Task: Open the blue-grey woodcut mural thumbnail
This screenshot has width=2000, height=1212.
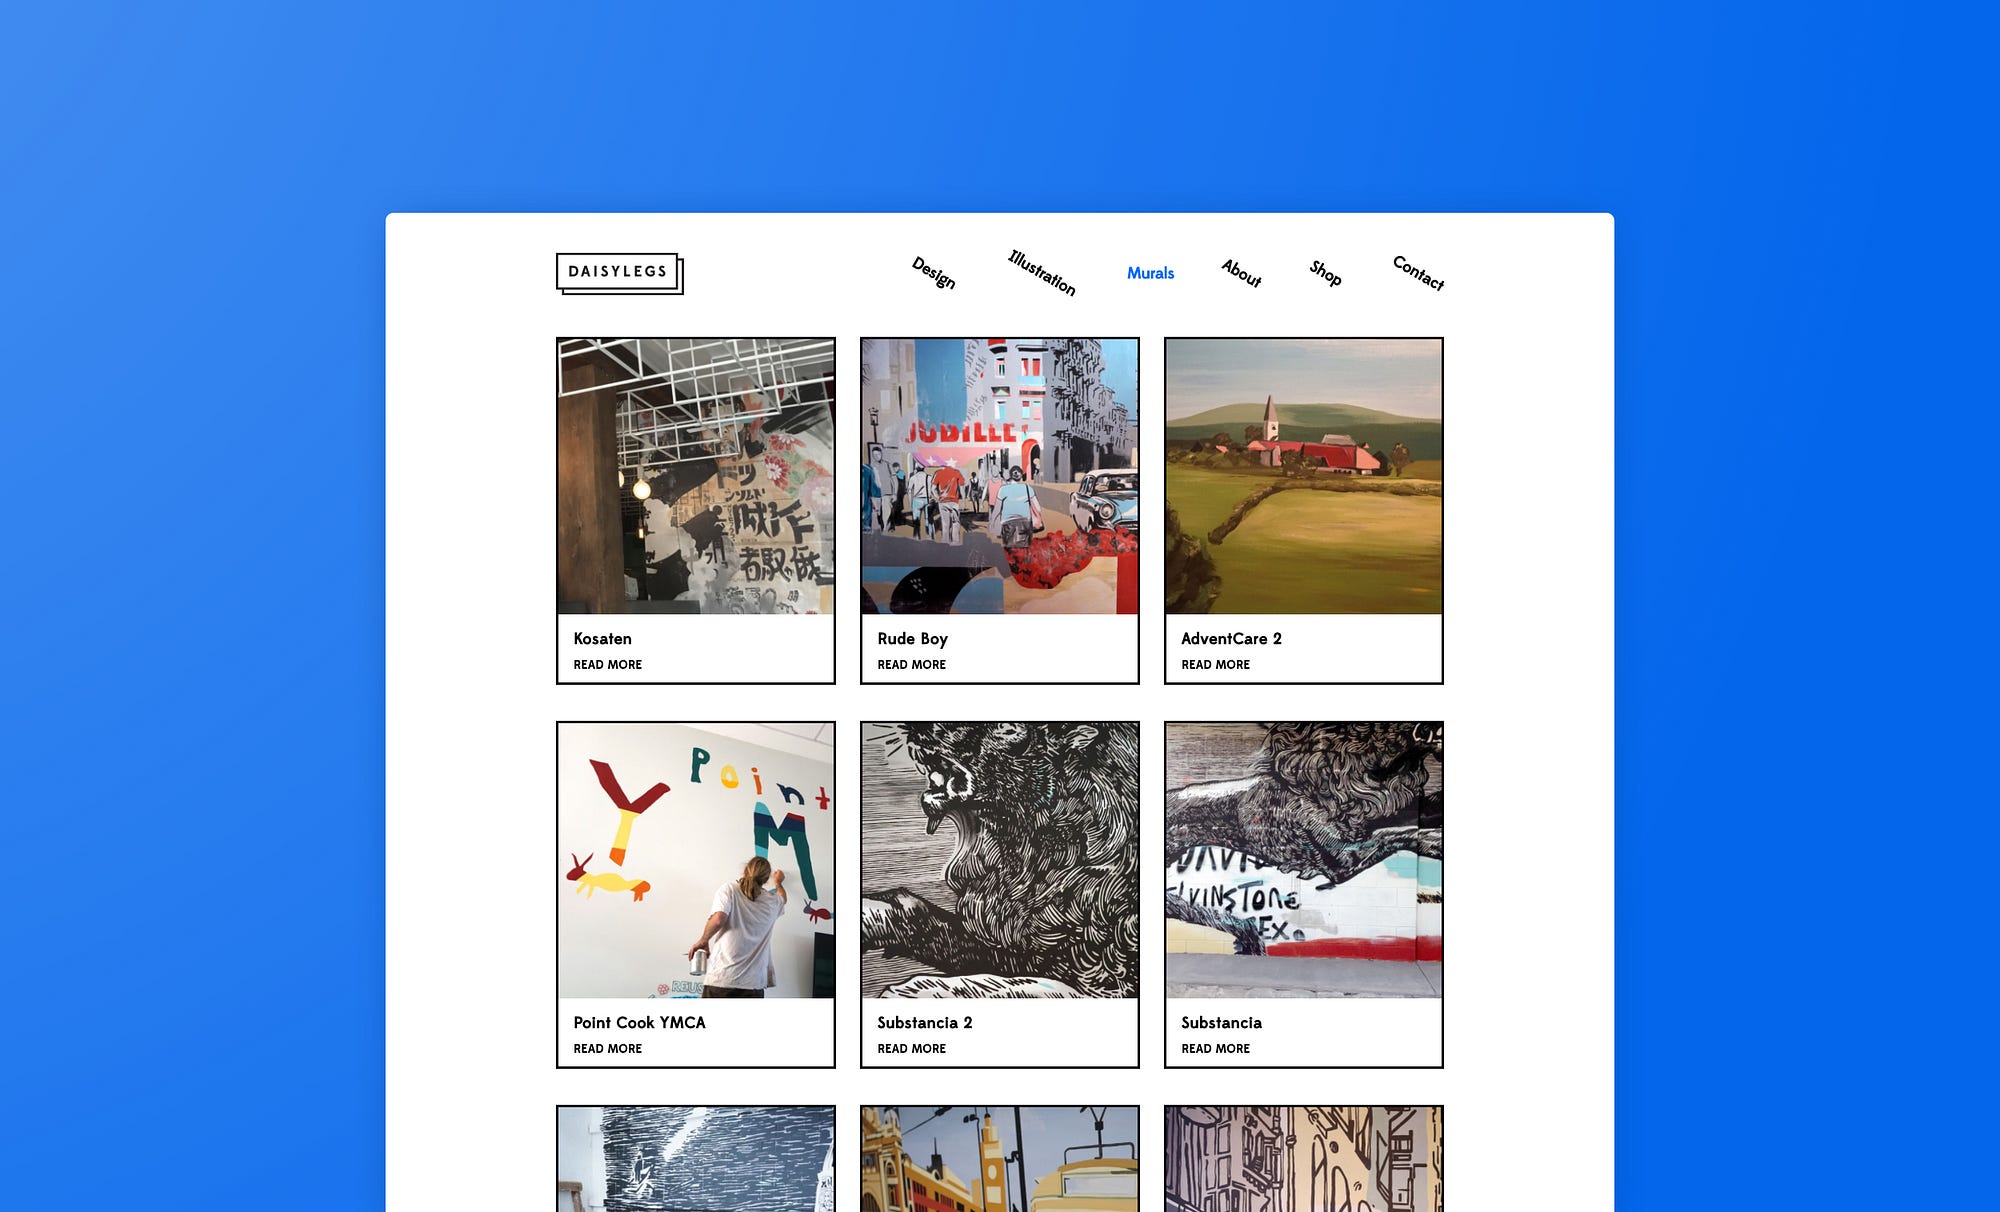Action: tap(696, 1160)
